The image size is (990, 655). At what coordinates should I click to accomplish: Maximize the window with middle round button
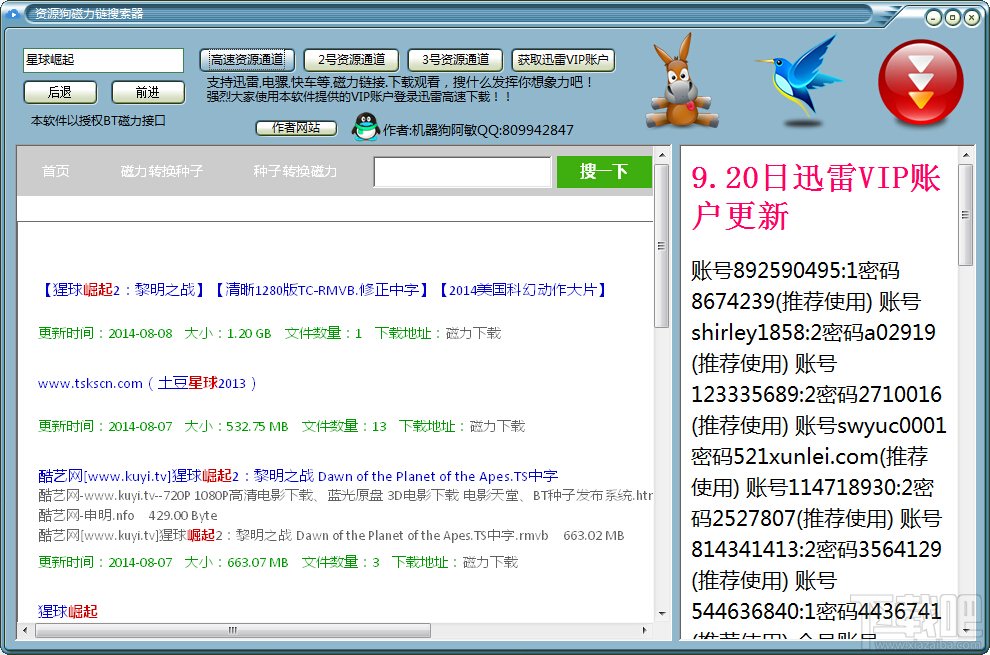pos(953,18)
